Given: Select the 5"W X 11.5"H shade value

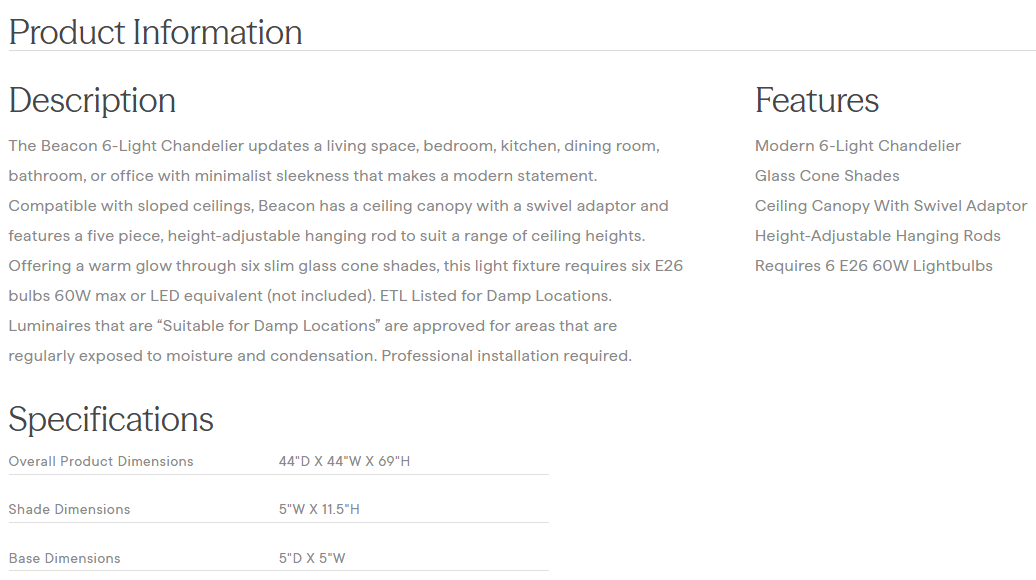Looking at the screenshot, I should pyautogui.click(x=319, y=509).
